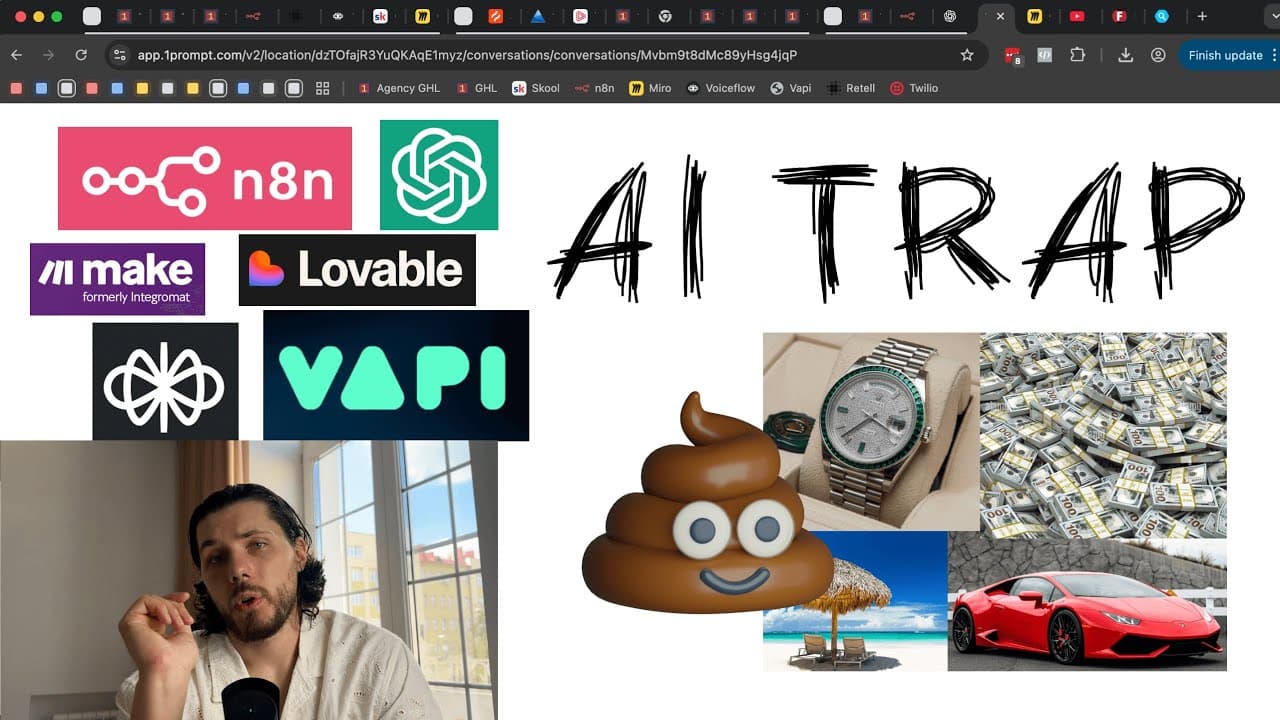1280x720 pixels.
Task: Open the Skool bookmark
Action: pyautogui.click(x=536, y=88)
